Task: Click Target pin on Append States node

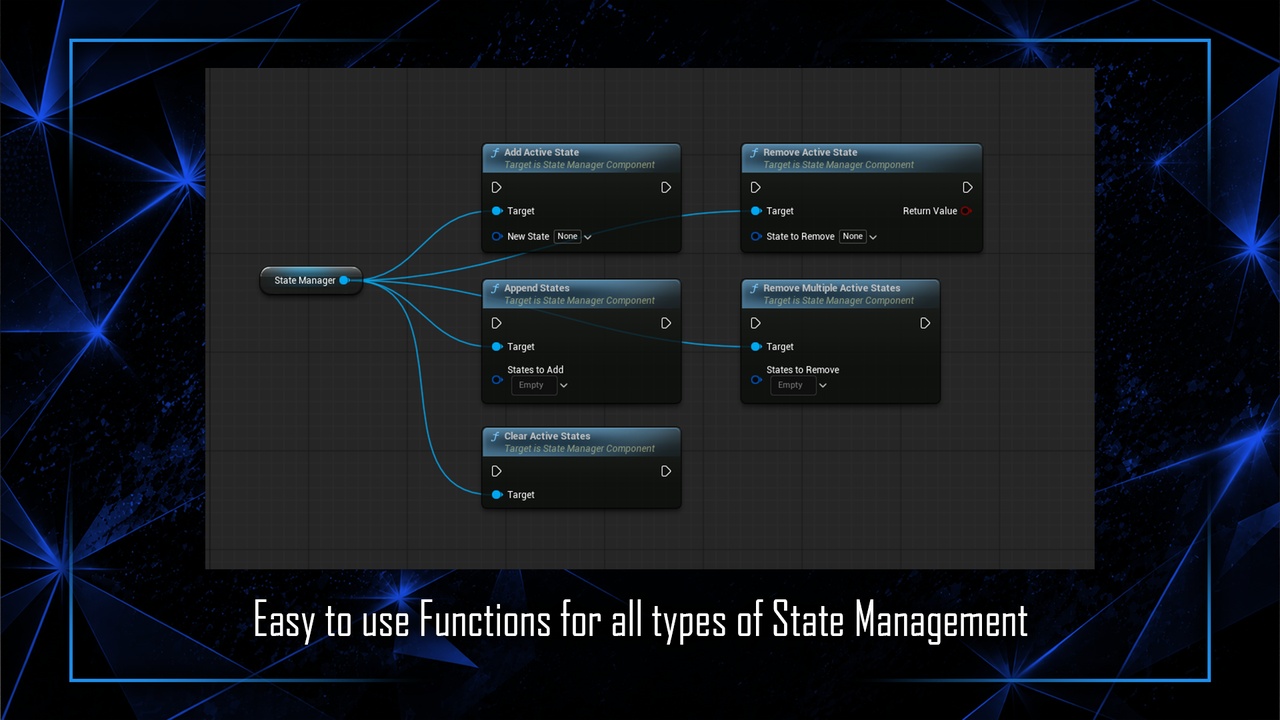Action: pyautogui.click(x=497, y=347)
